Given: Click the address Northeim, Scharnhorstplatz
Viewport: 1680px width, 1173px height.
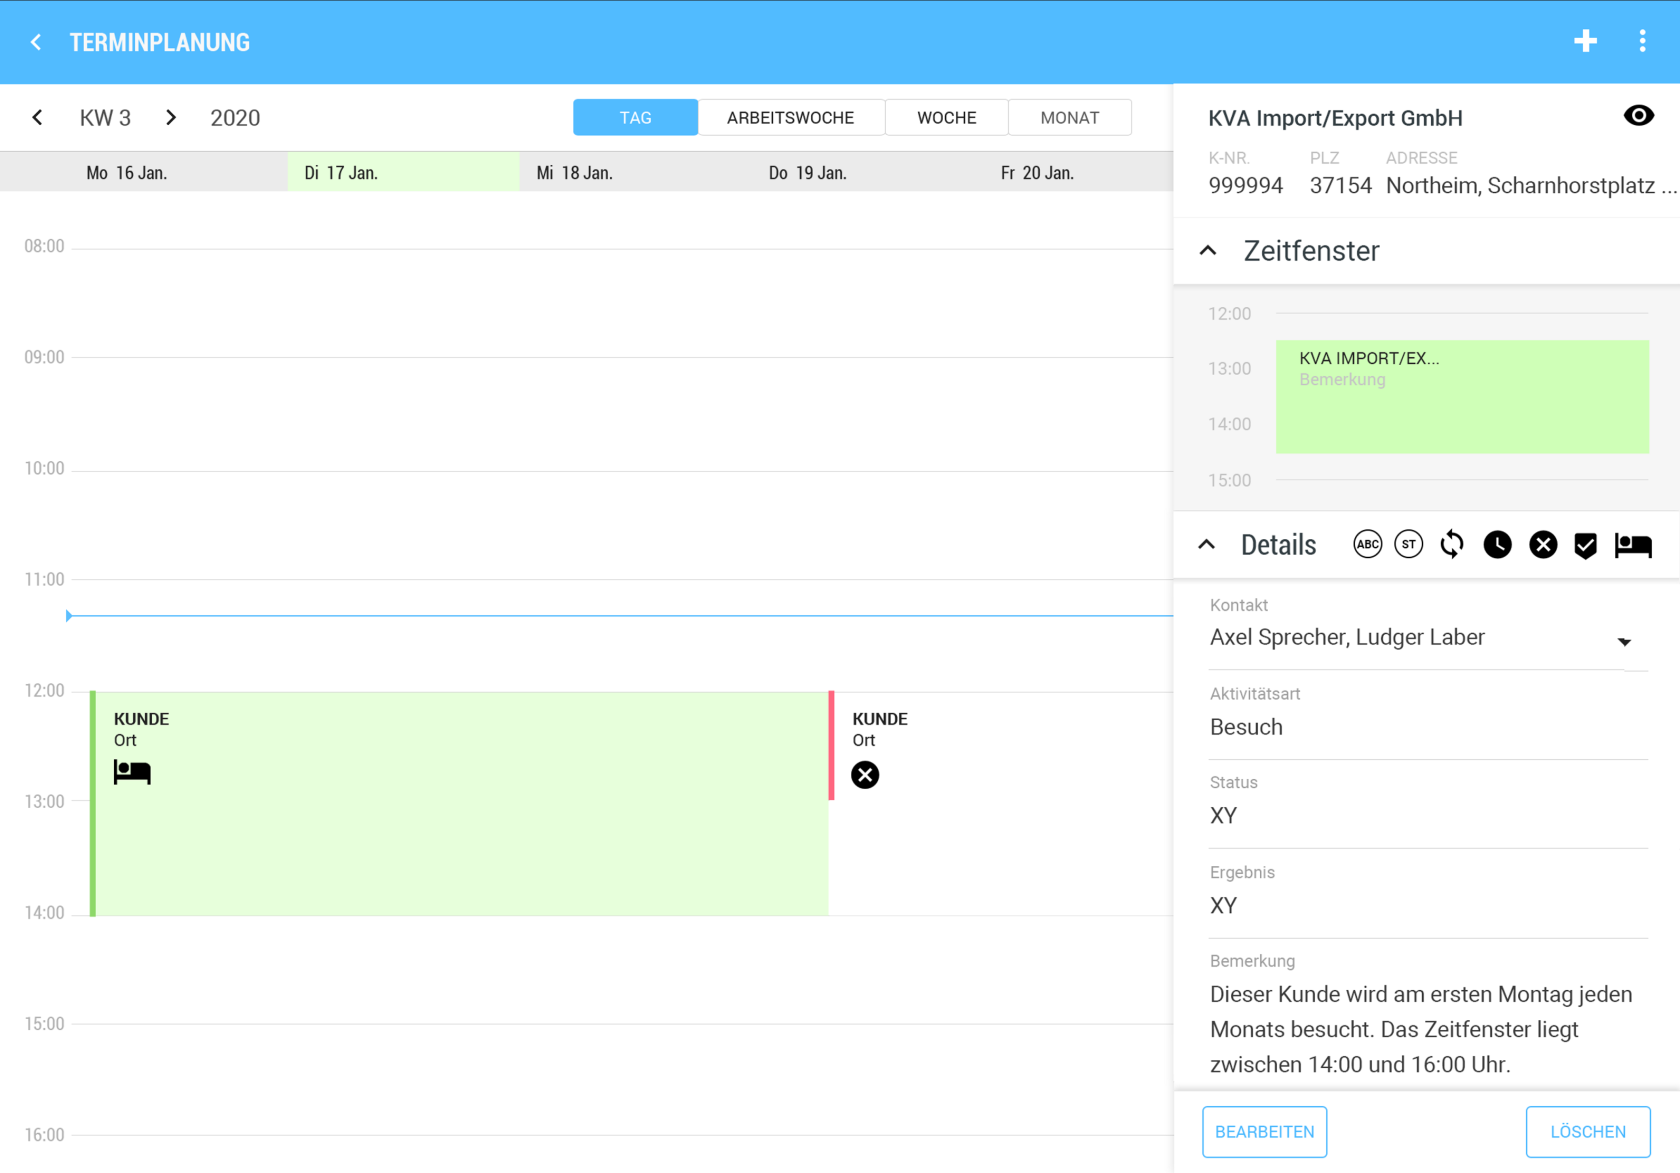Looking at the screenshot, I should (x=1531, y=186).
